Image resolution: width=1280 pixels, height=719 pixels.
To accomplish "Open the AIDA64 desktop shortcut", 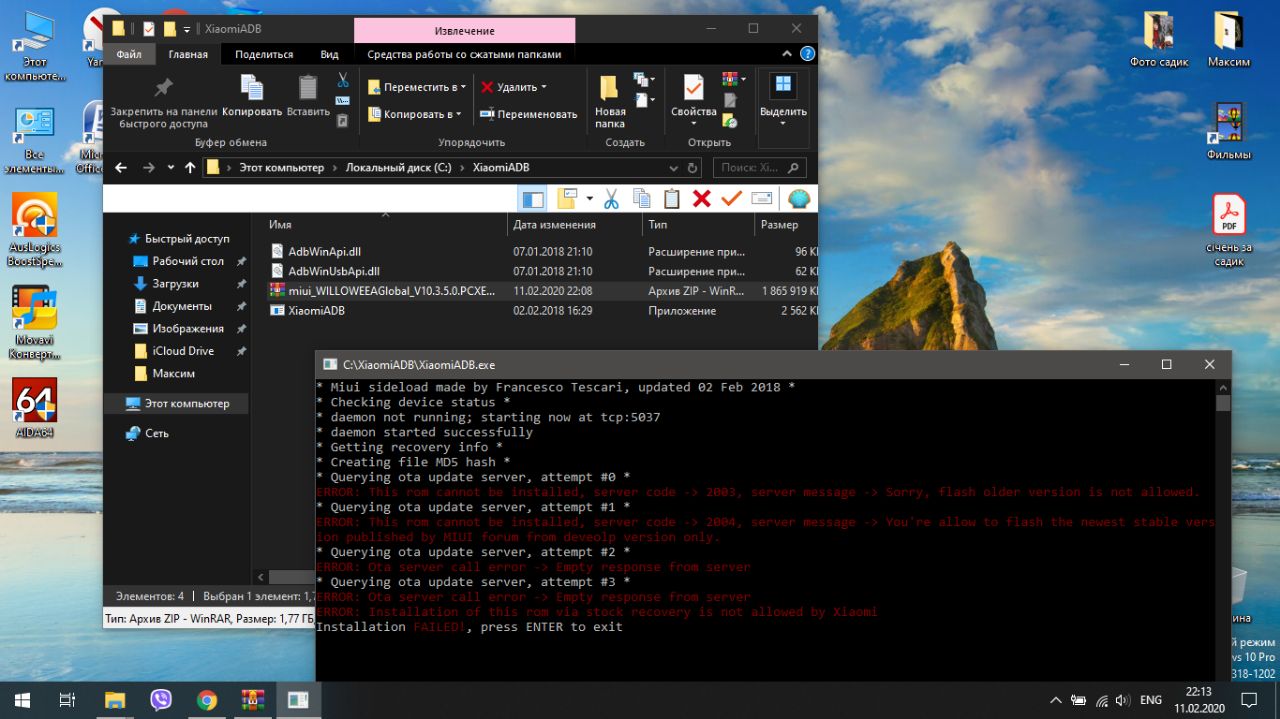I will click(34, 407).
